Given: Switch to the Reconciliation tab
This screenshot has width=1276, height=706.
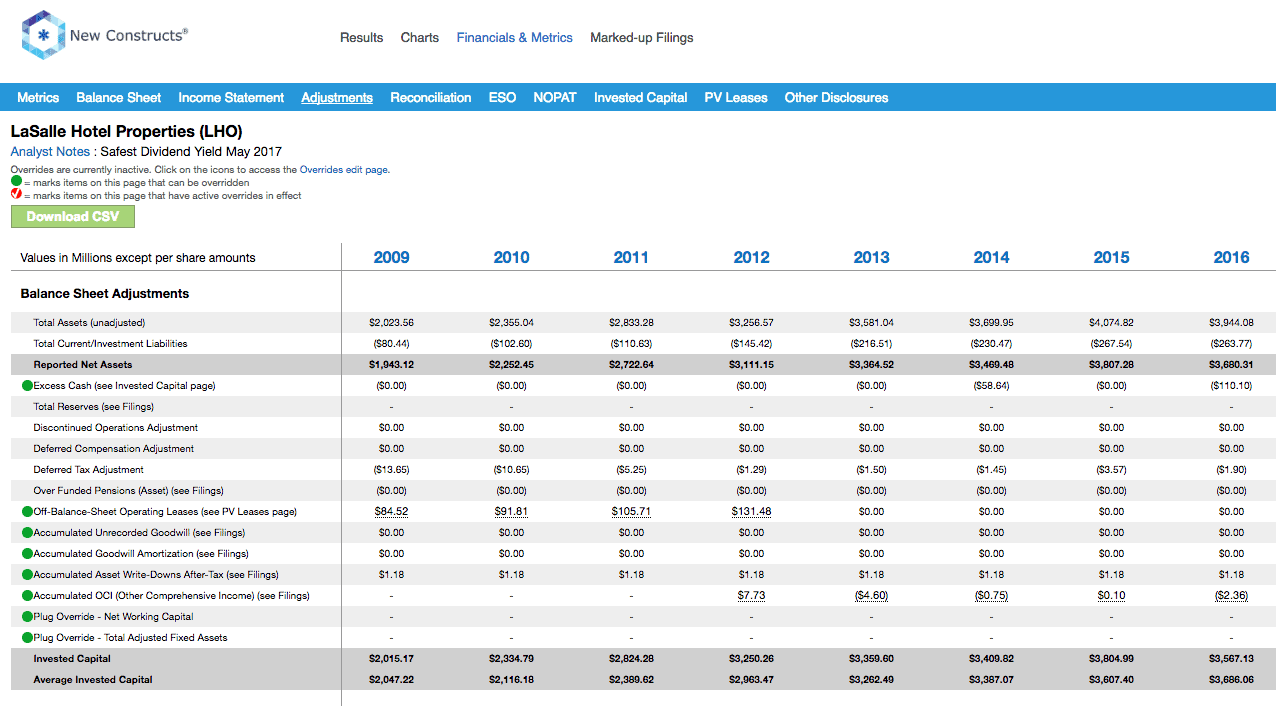Looking at the screenshot, I should coord(431,97).
